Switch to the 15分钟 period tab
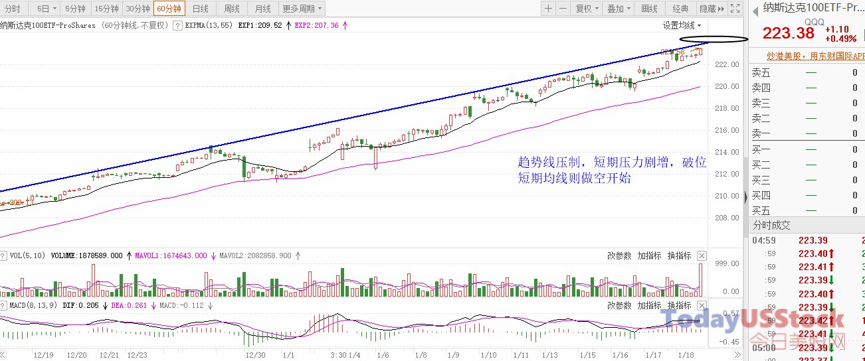Viewport: 865px width, 361px height. coord(106,8)
